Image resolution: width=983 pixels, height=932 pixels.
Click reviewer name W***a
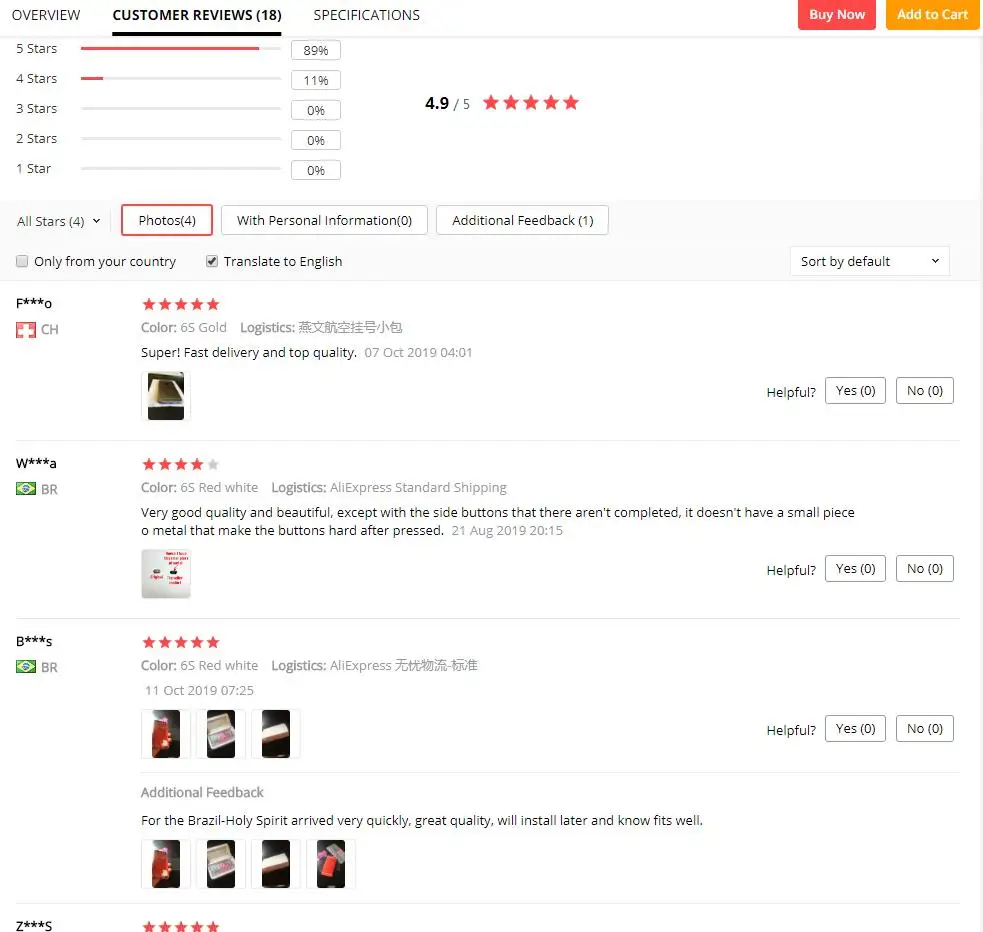(36, 463)
